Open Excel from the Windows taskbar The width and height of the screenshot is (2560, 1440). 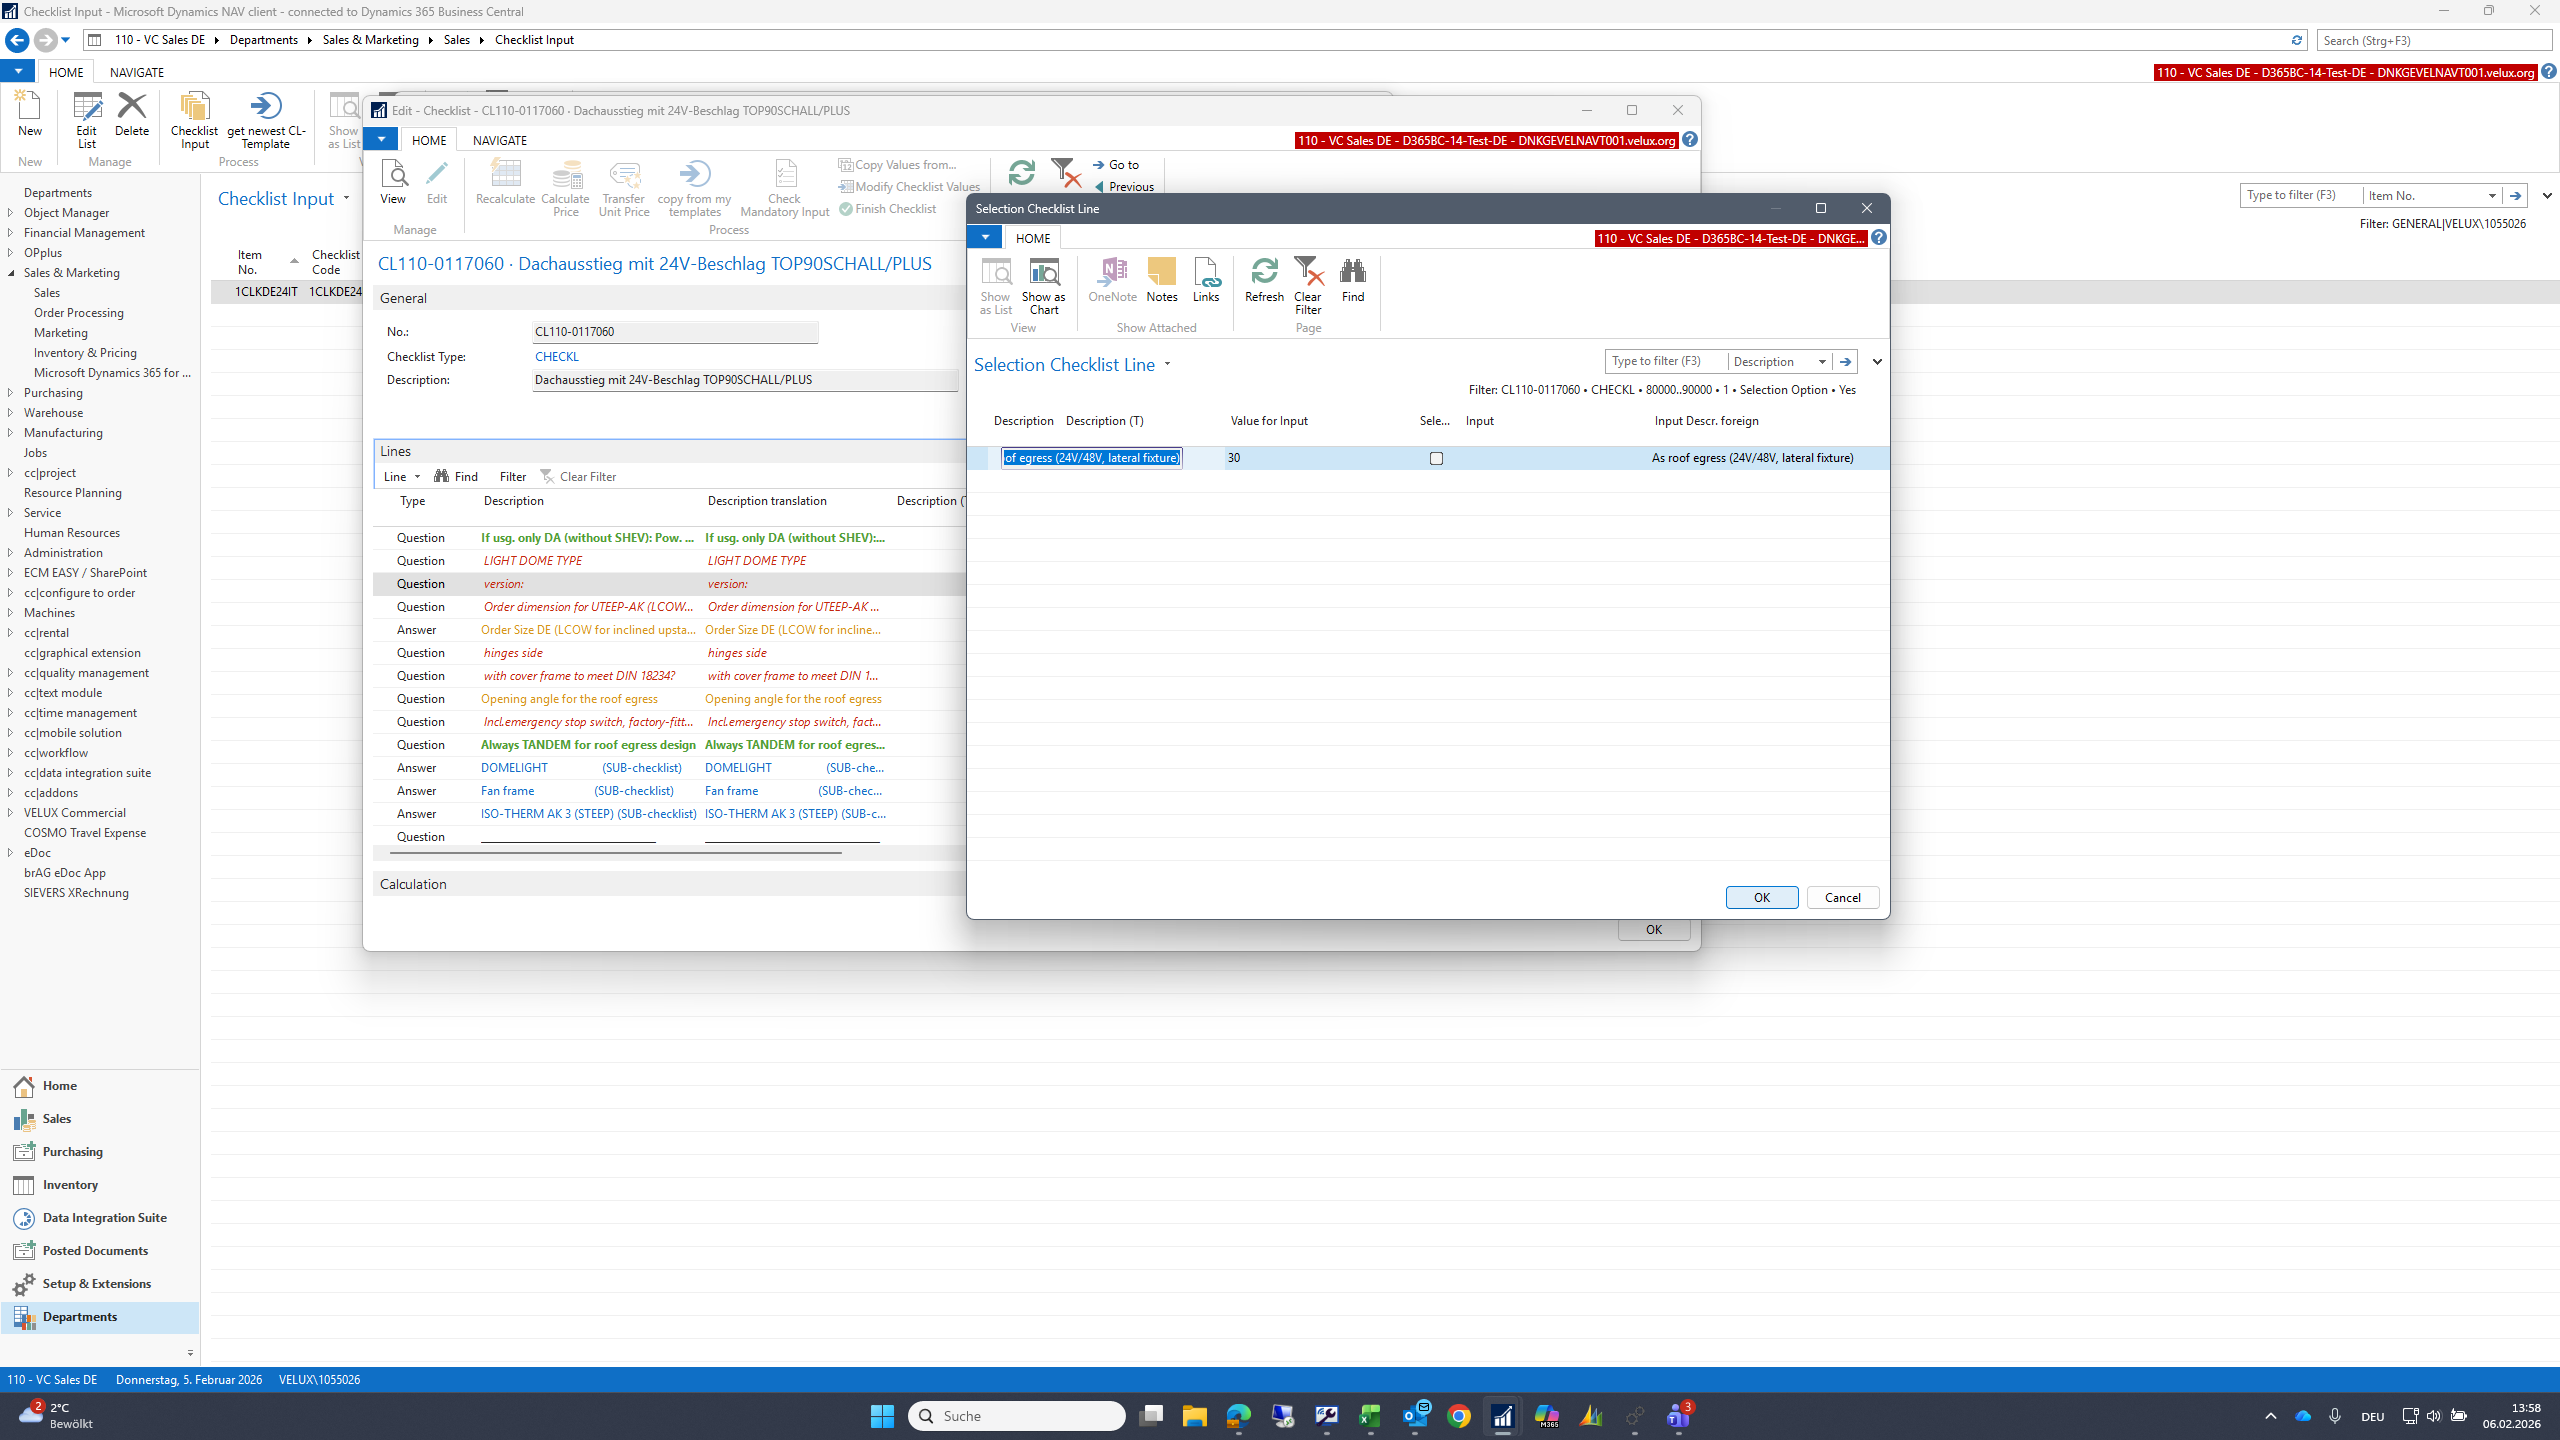click(1370, 1416)
